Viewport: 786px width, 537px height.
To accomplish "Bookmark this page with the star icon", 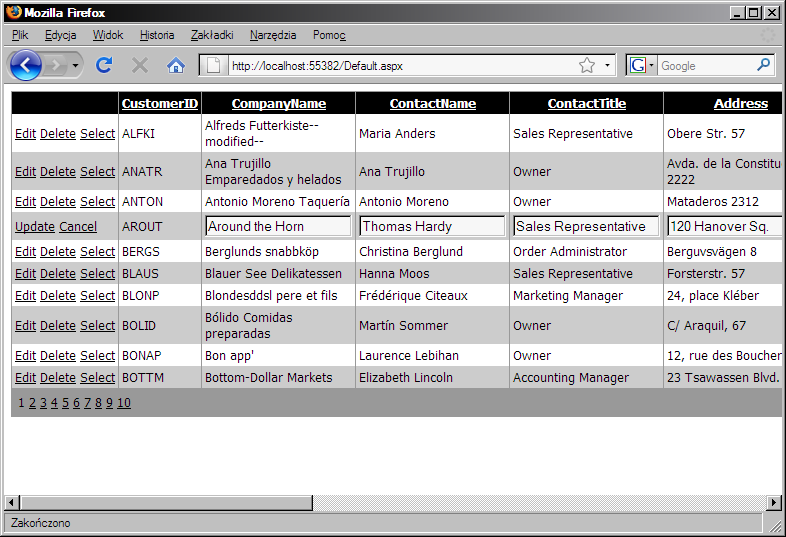I will point(587,65).
